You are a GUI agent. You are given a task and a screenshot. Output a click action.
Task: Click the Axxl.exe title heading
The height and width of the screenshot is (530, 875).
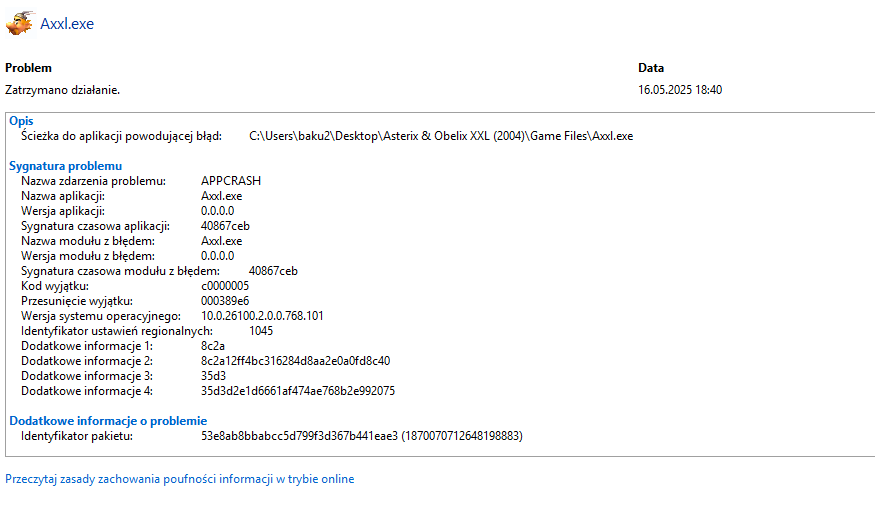pos(67,24)
